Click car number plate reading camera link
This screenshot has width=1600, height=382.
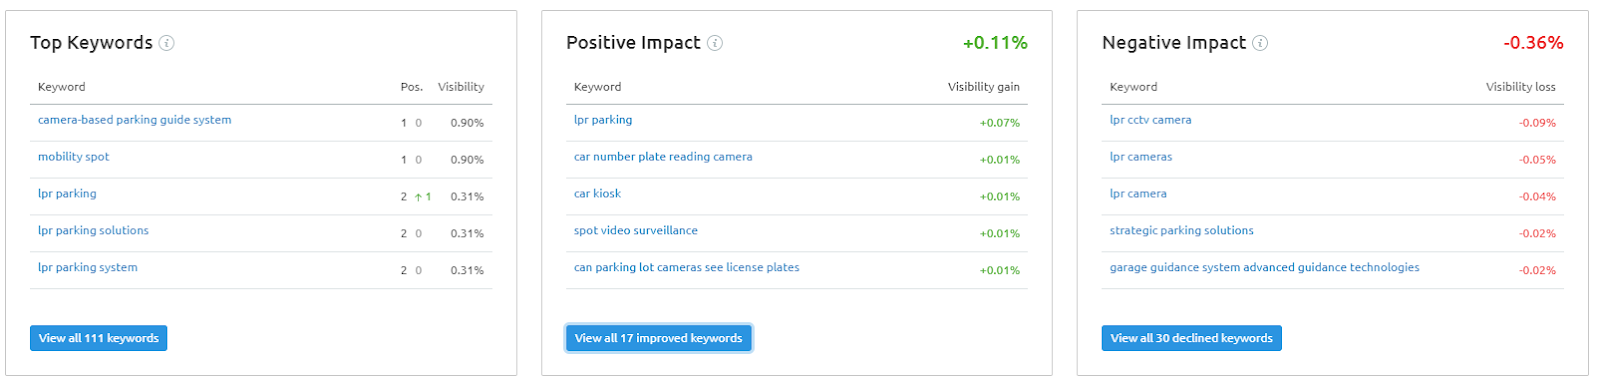663,157
